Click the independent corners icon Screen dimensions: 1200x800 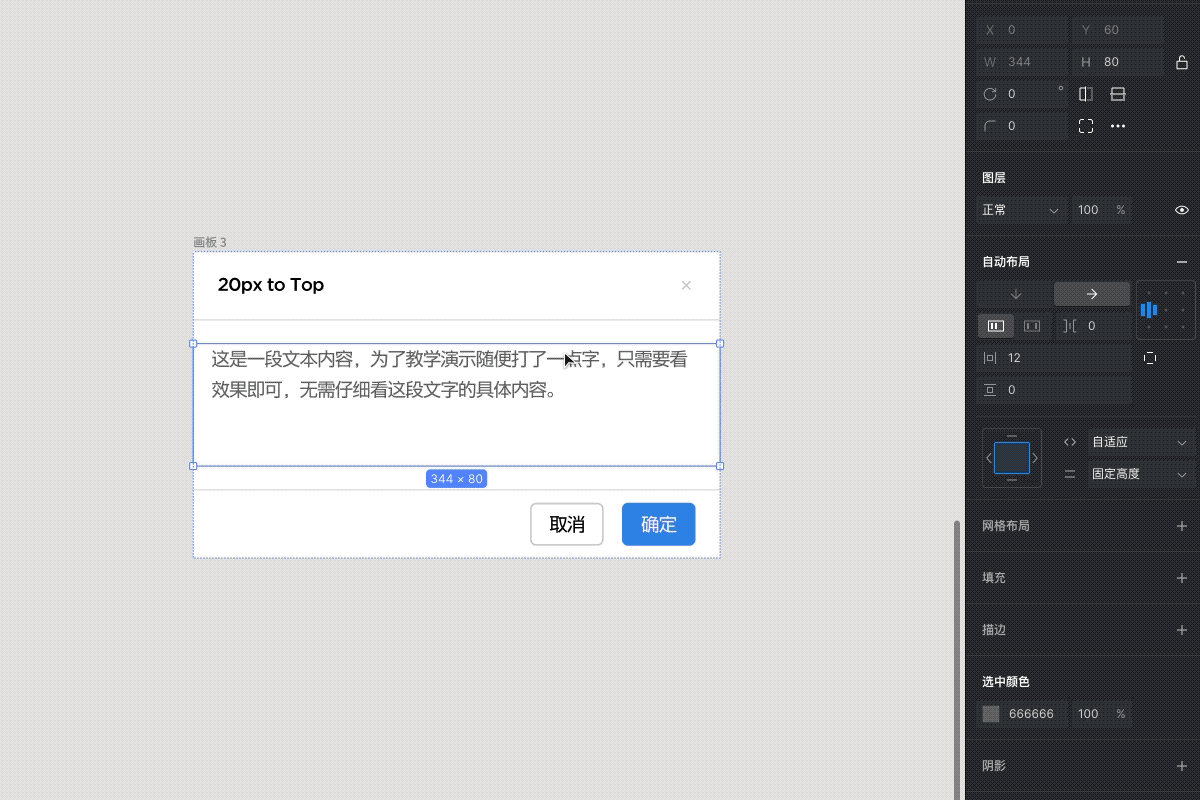coord(1086,126)
